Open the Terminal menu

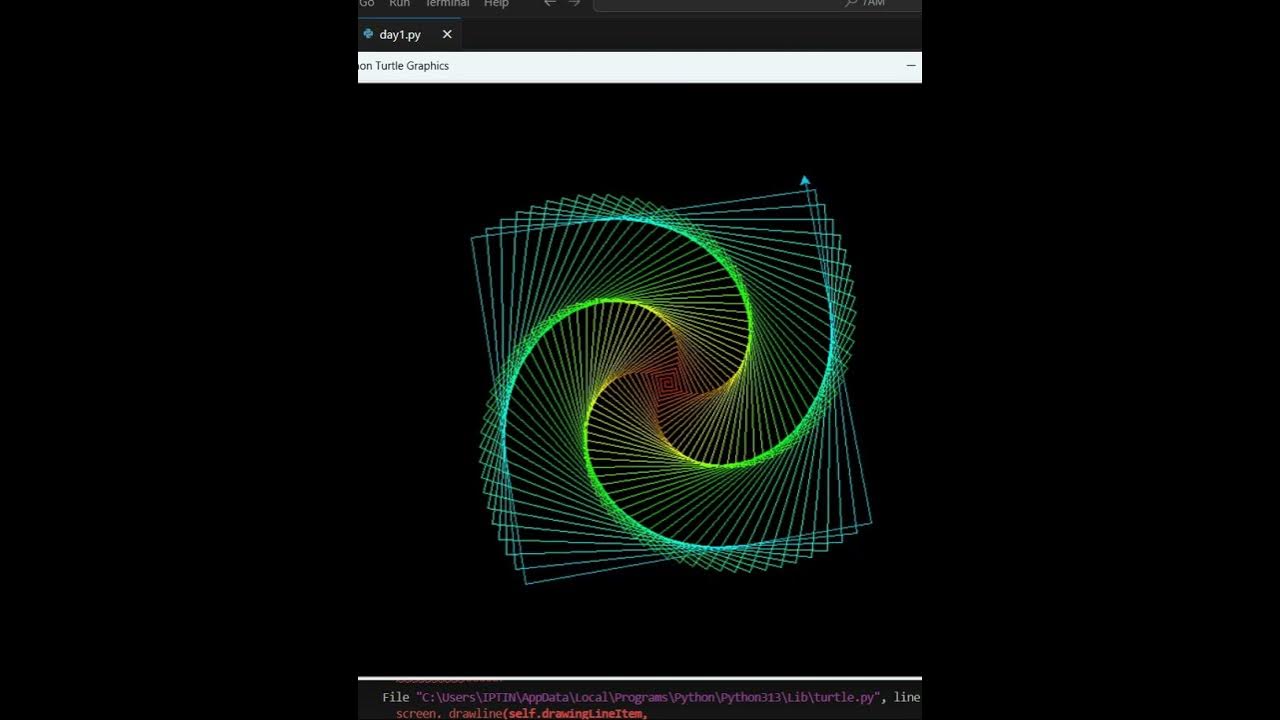pos(447,4)
